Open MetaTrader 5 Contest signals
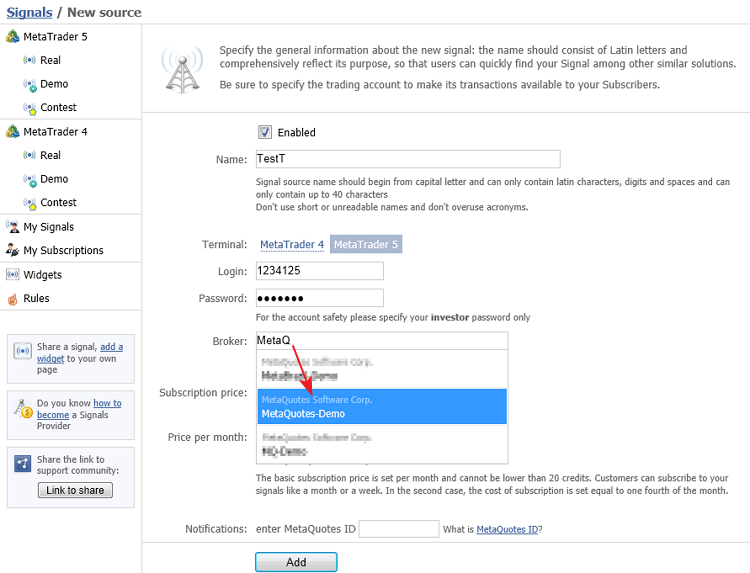This screenshot has height=573, width=750. 58,107
